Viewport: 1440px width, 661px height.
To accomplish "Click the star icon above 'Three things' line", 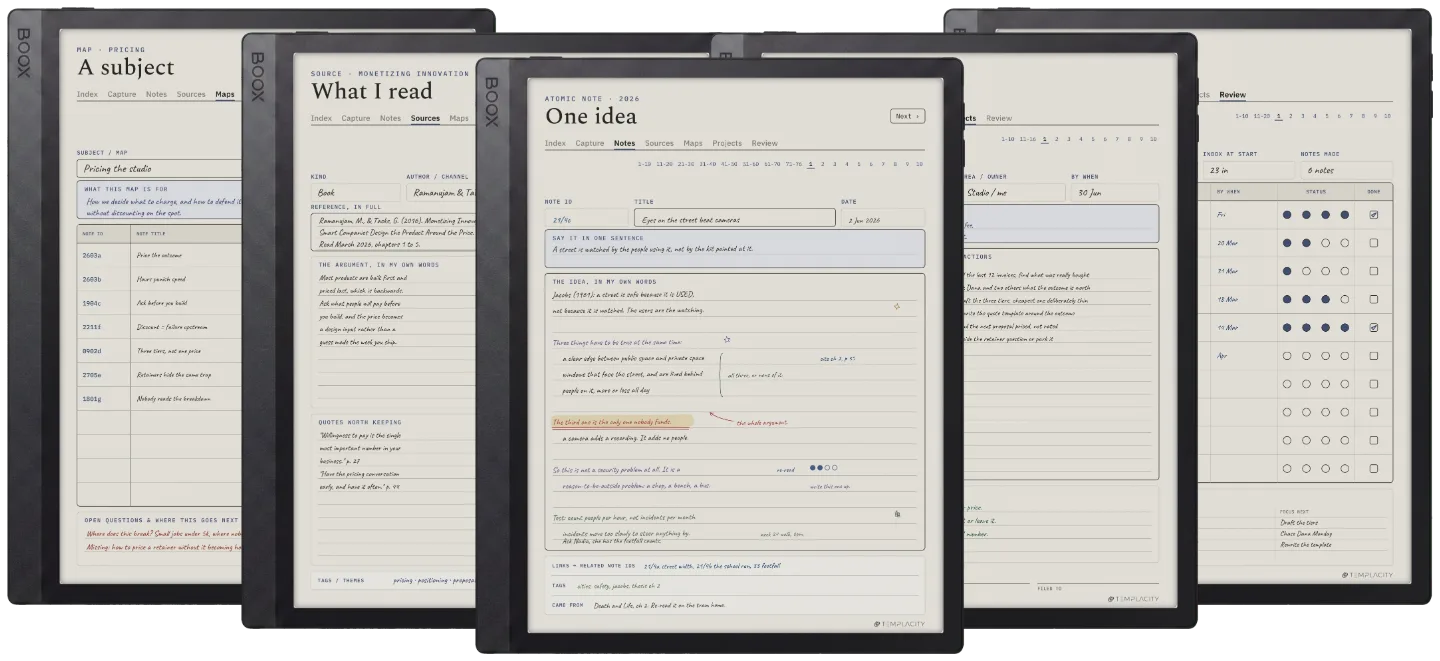I will [x=727, y=339].
